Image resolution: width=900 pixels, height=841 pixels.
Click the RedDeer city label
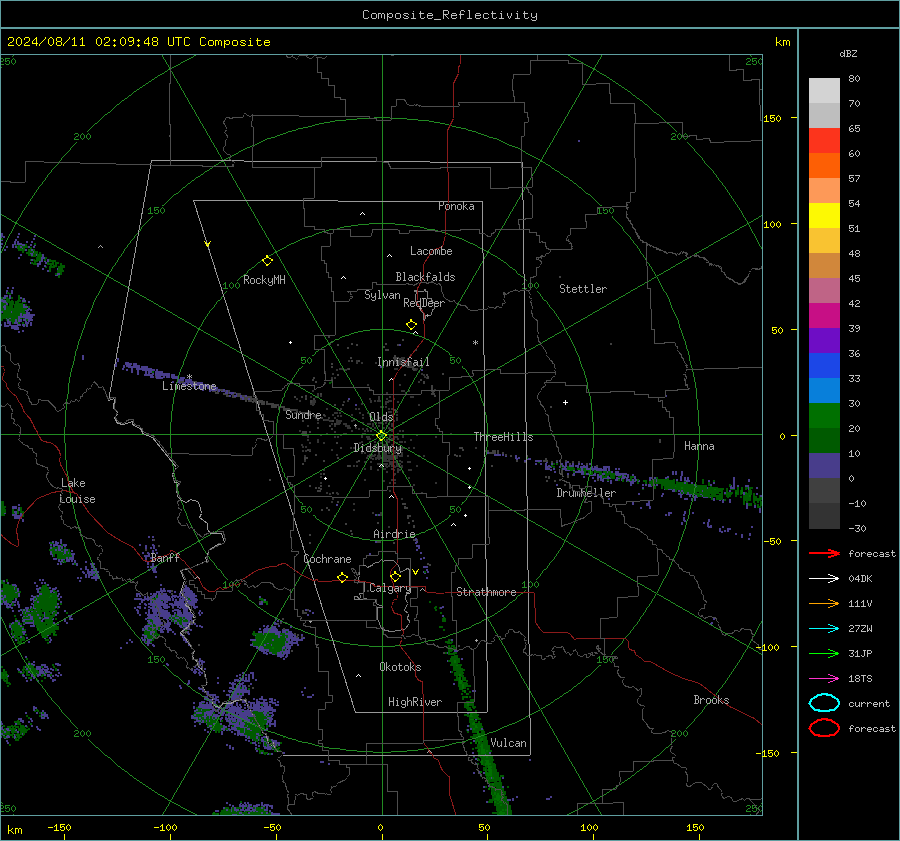click(424, 303)
